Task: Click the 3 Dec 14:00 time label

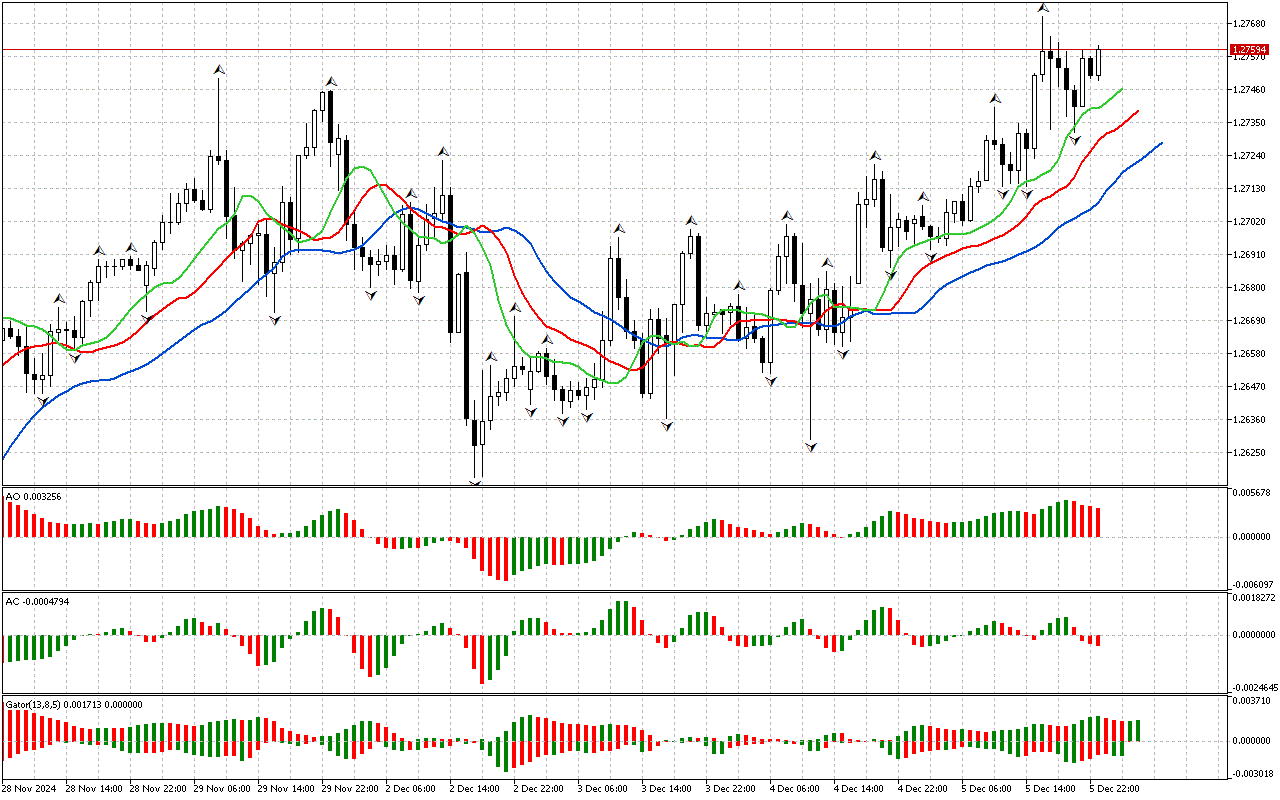Action: click(x=667, y=789)
